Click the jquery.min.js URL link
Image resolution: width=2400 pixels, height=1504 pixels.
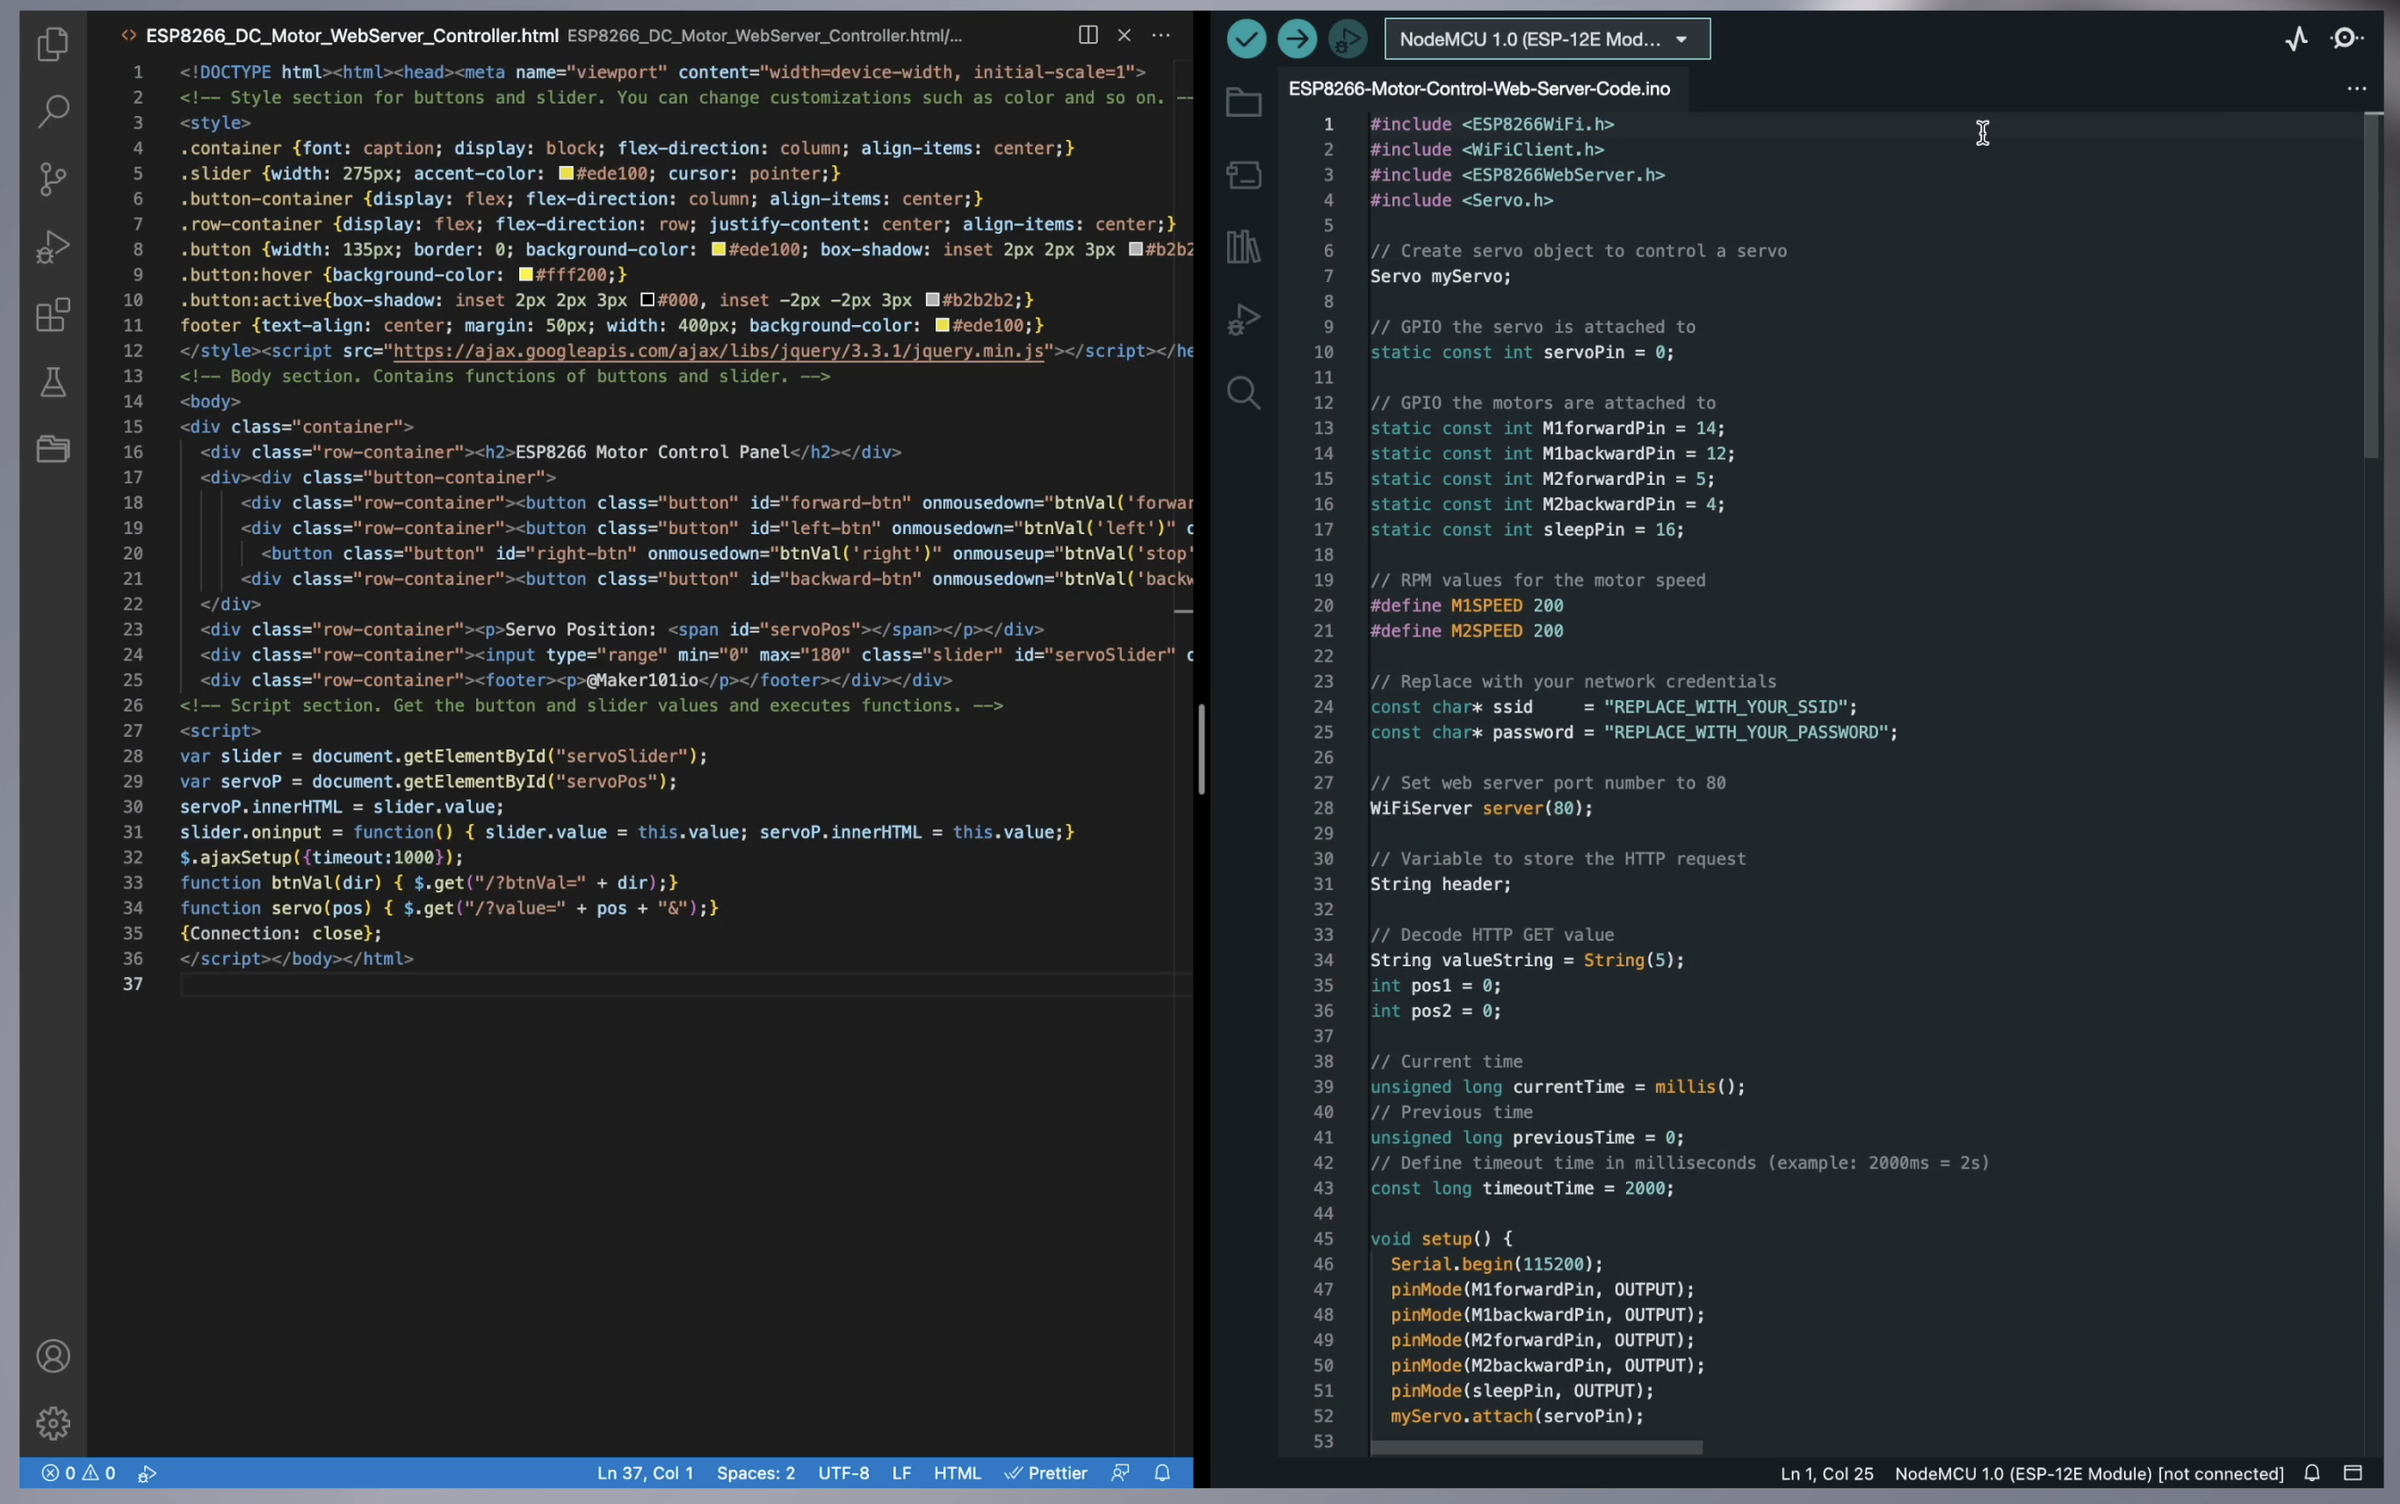click(718, 351)
